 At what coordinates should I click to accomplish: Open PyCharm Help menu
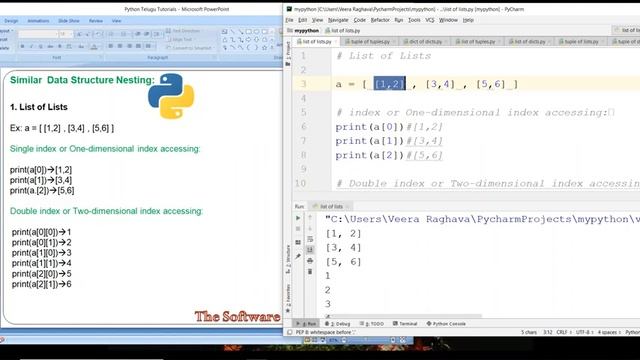[468, 20]
